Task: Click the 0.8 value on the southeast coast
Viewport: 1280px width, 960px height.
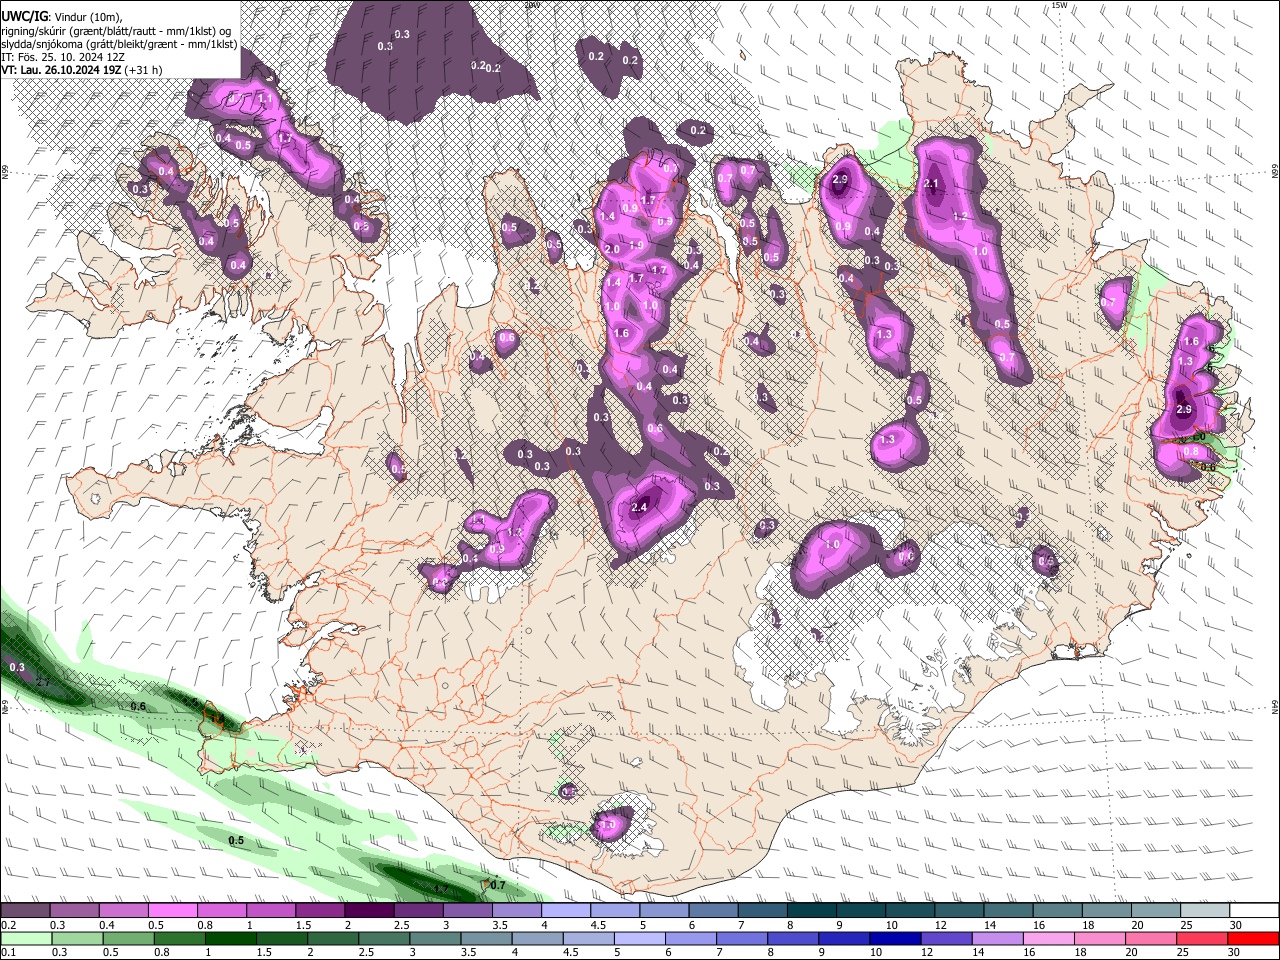Action: click(x=1191, y=452)
